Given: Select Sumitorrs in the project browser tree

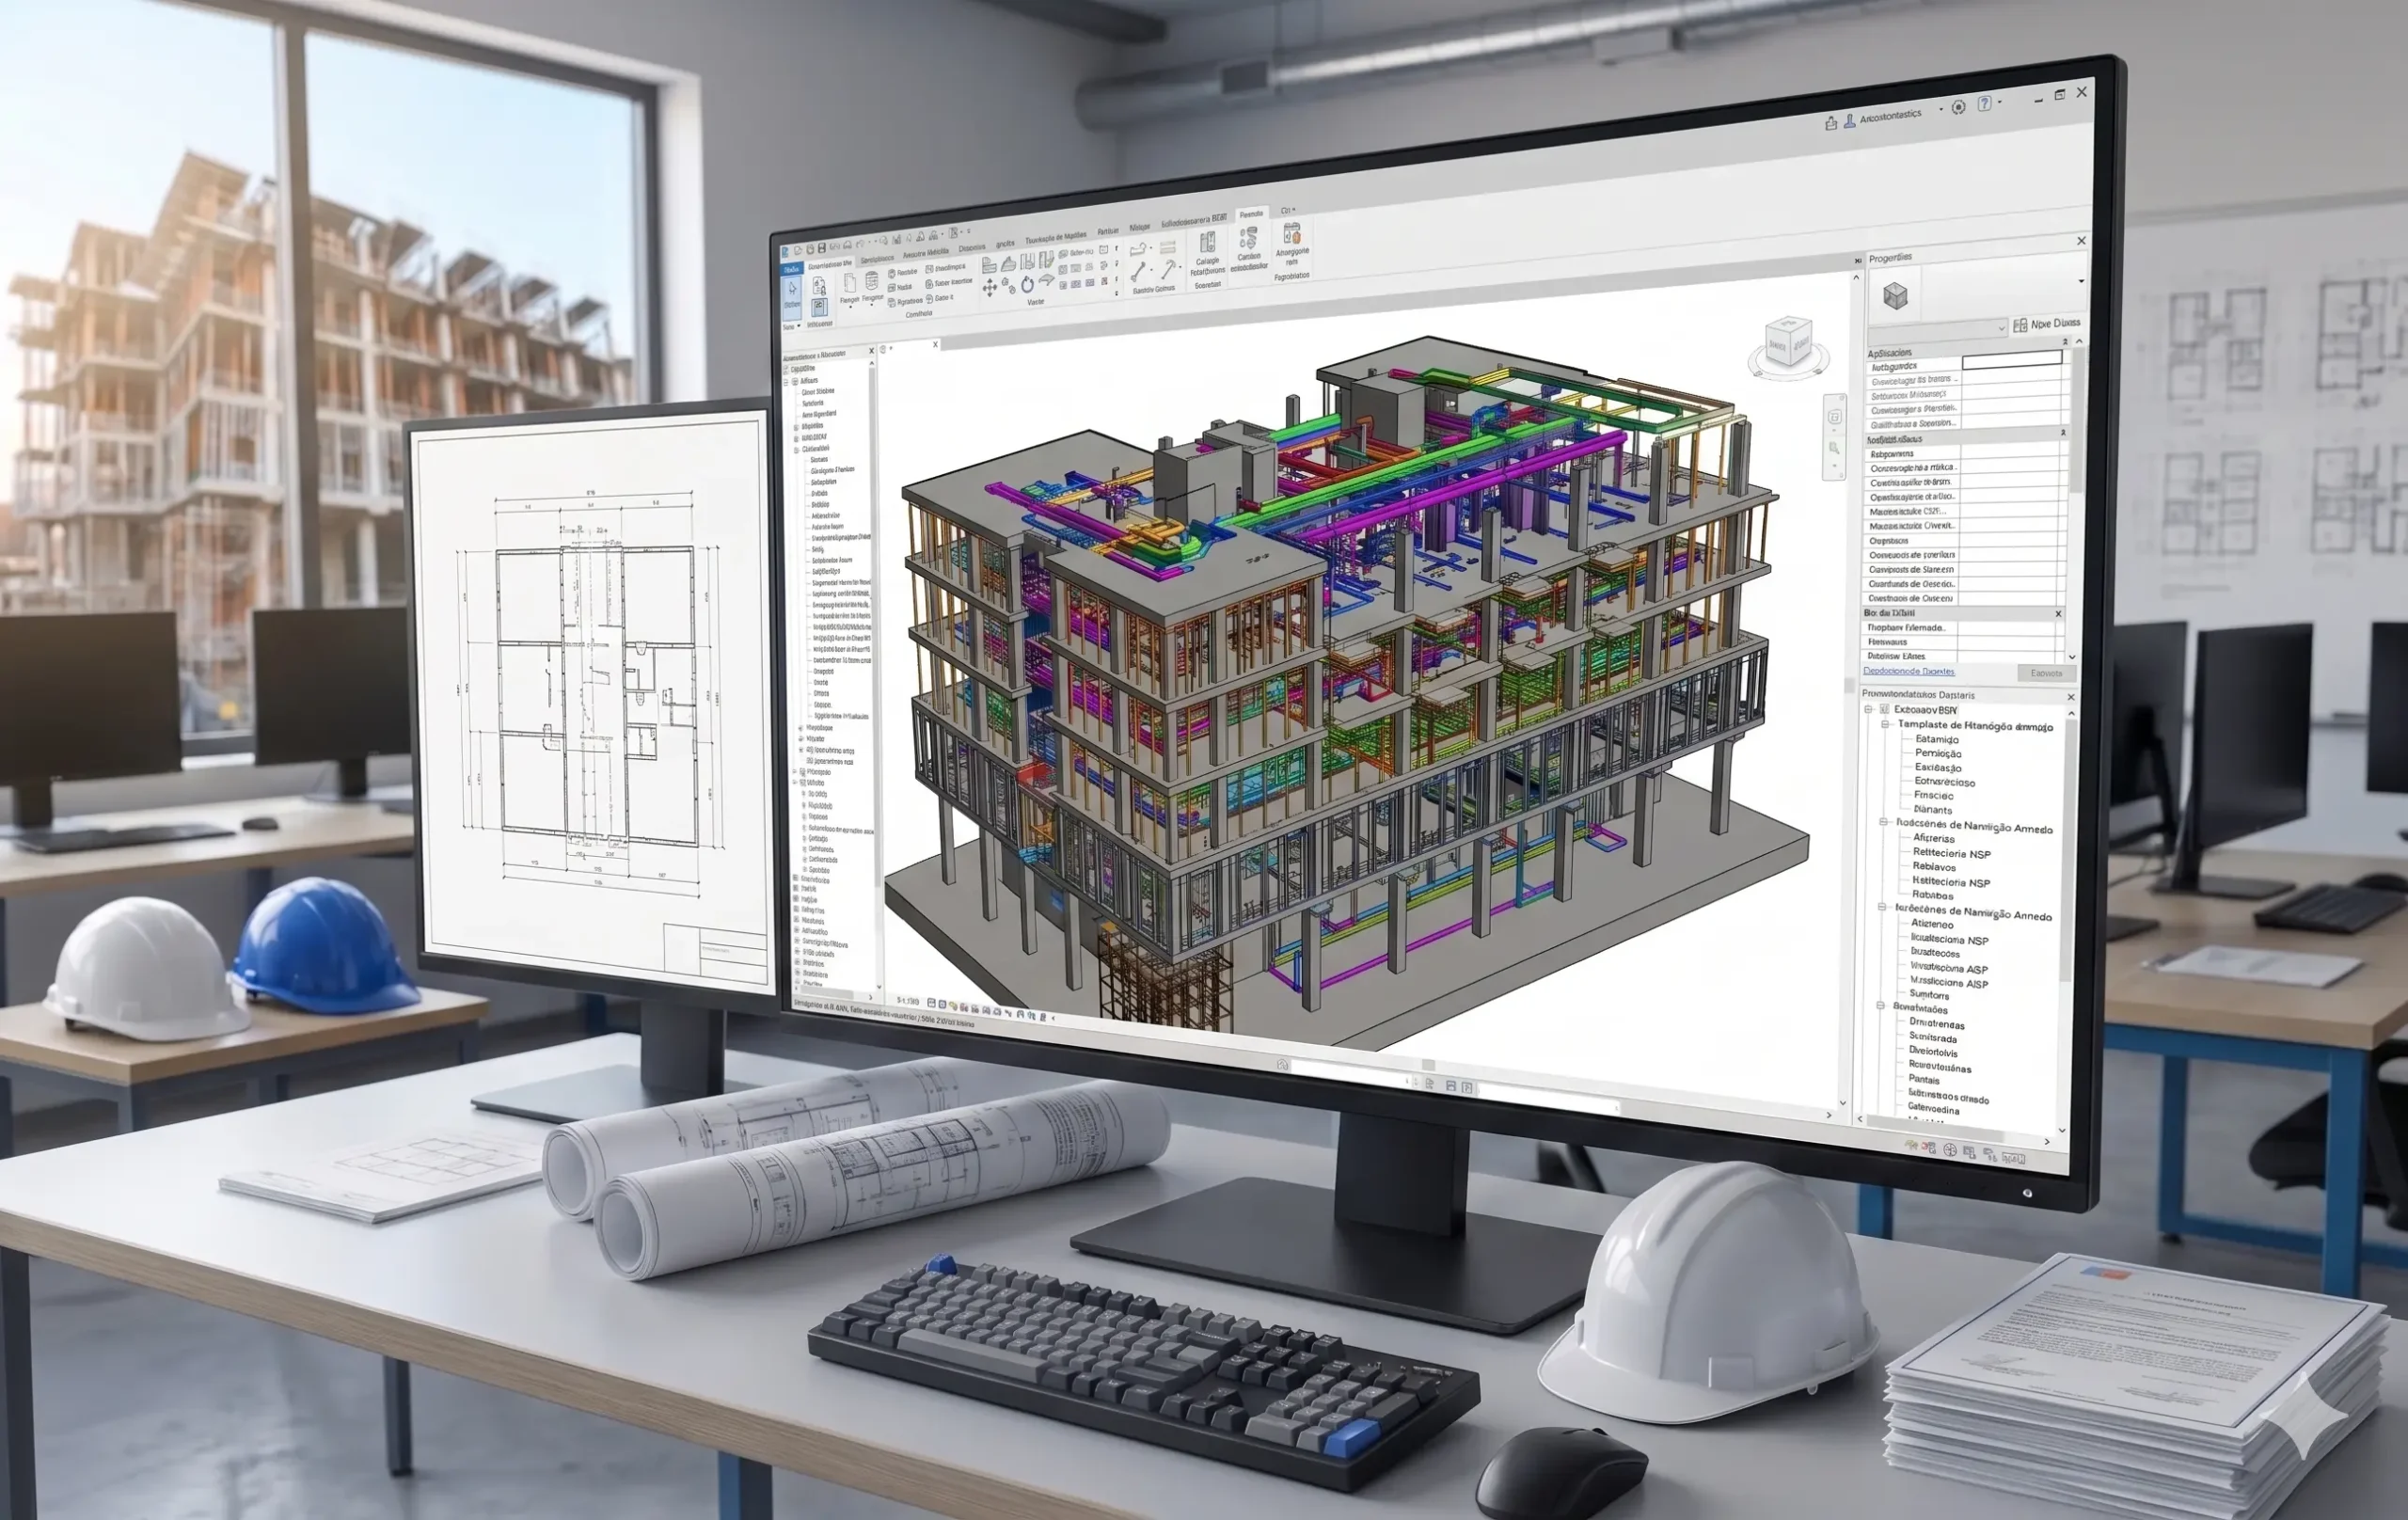Looking at the screenshot, I should pos(1930,995).
